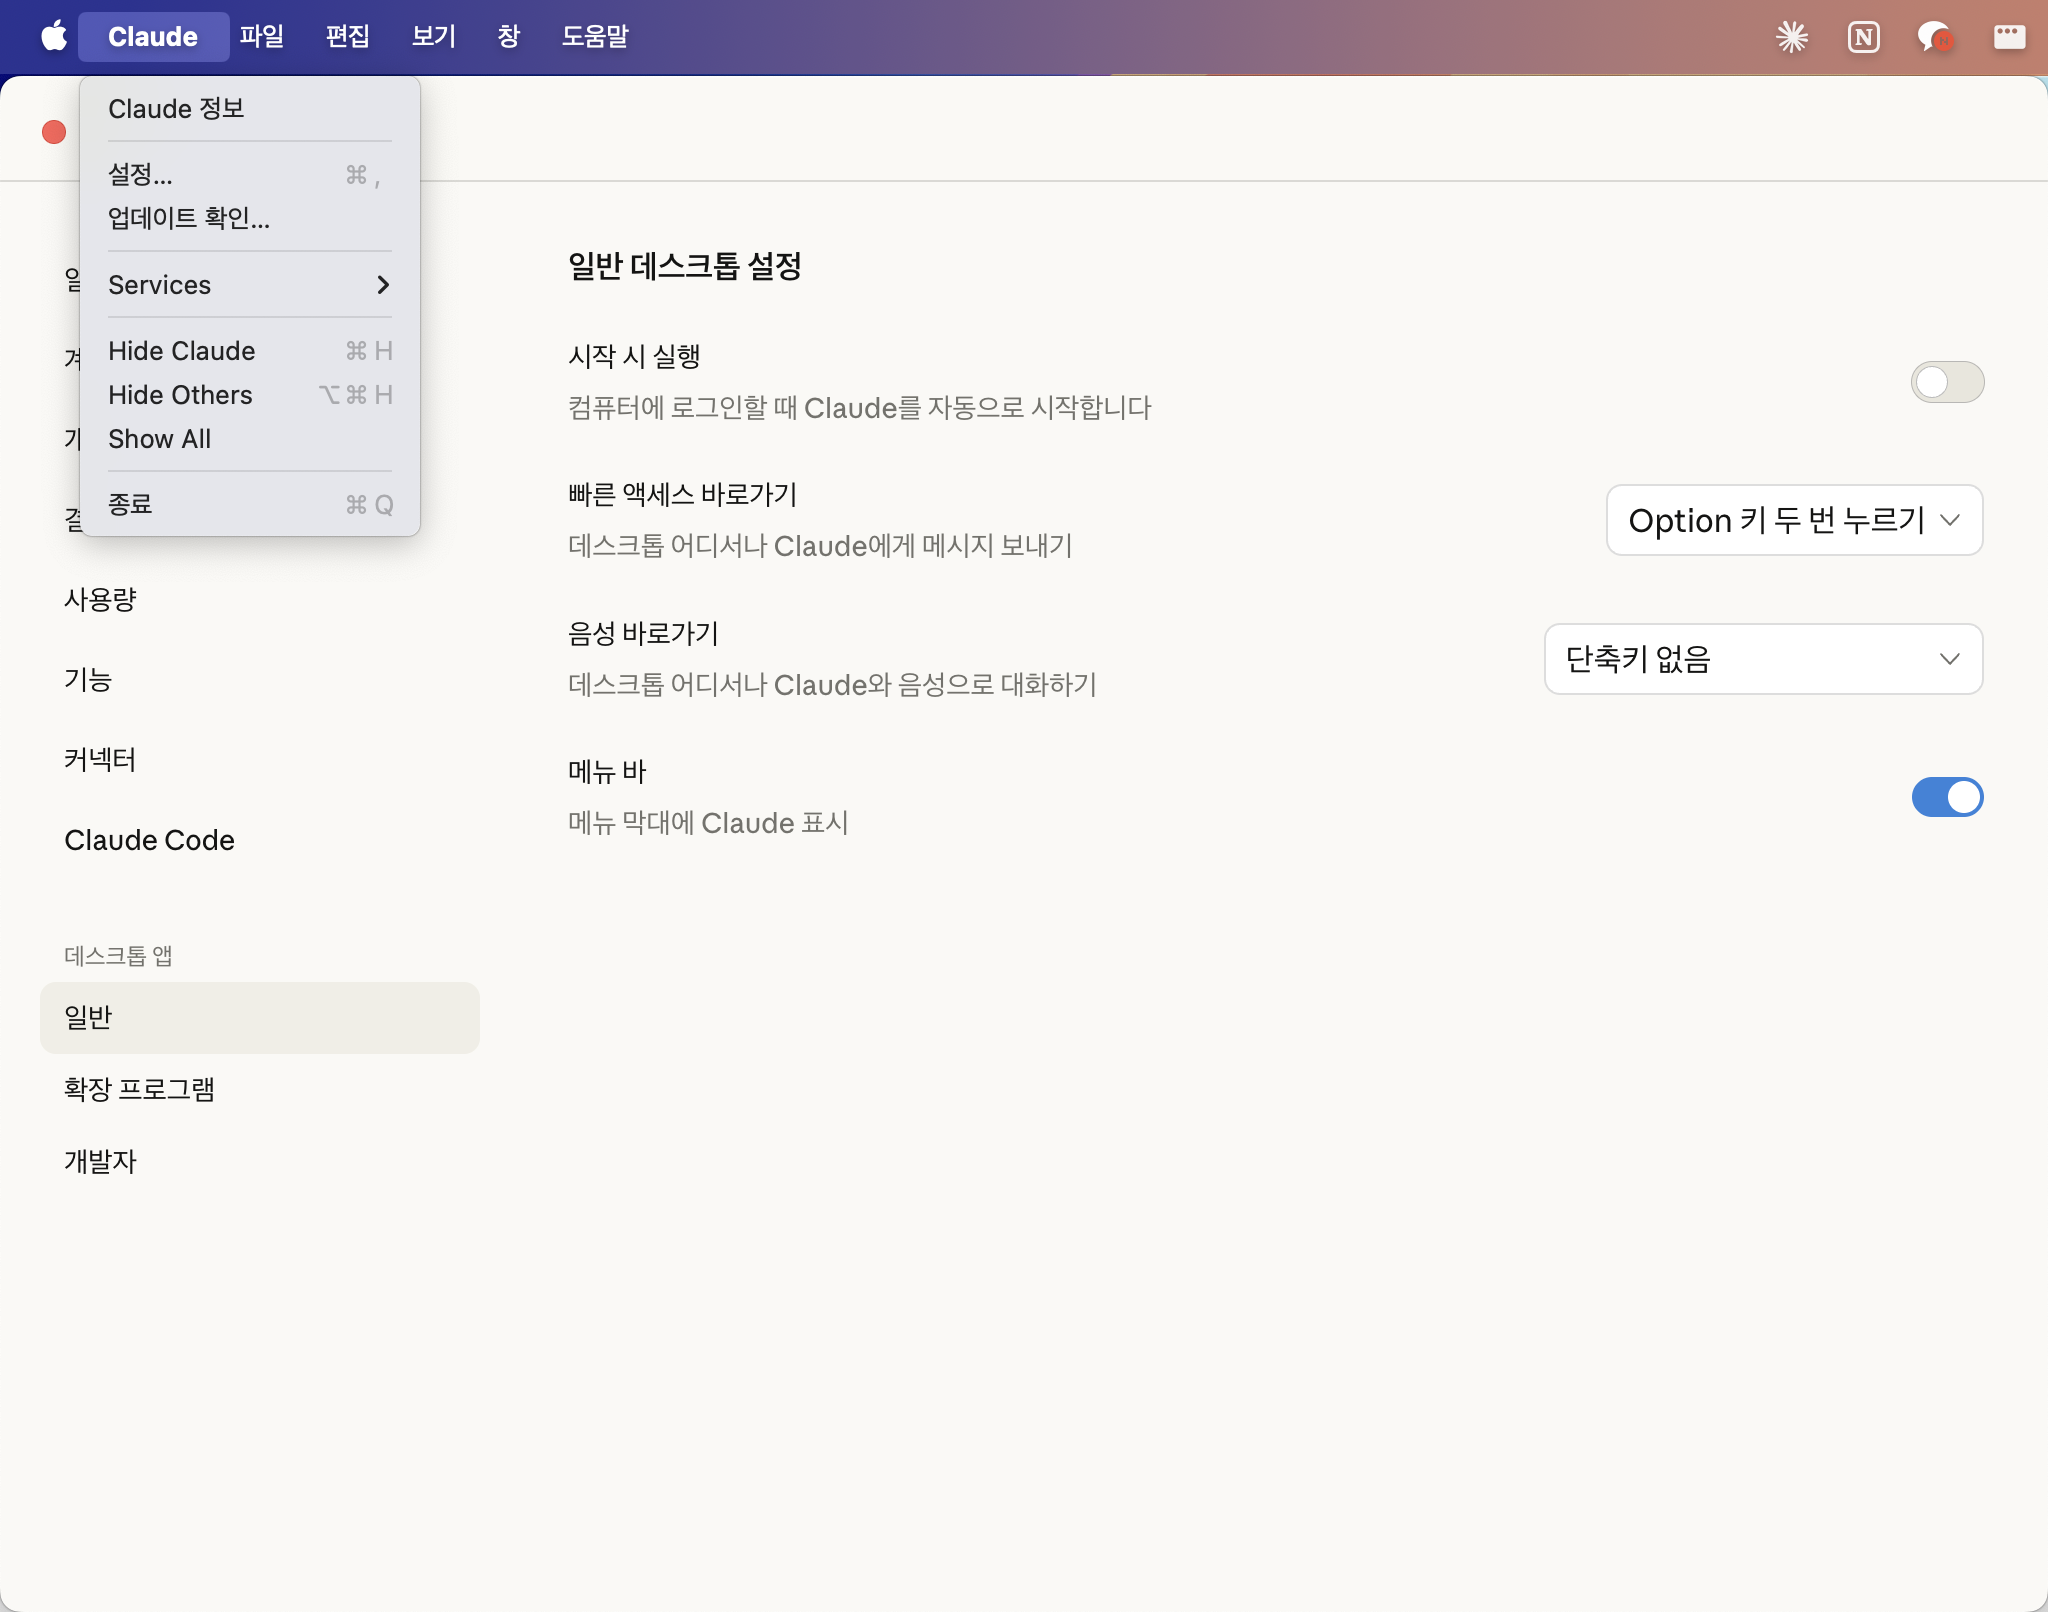Click the Services submenu arrow chevron
Image resolution: width=2048 pixels, height=1612 pixels.
[382, 285]
